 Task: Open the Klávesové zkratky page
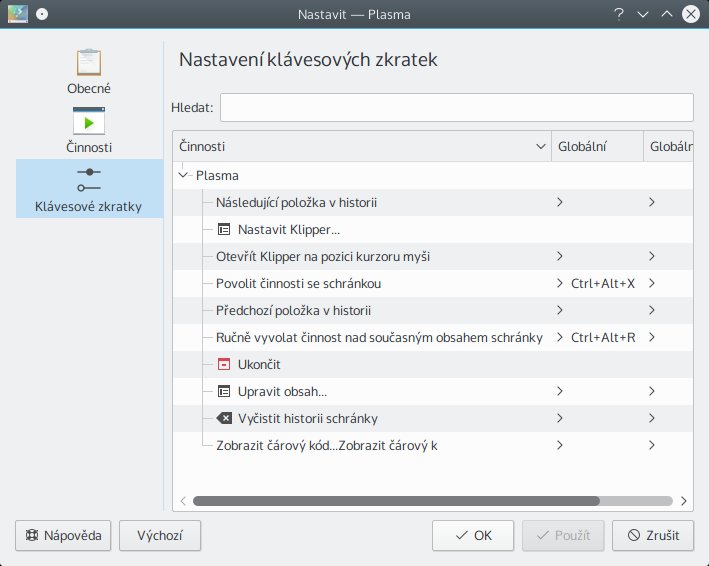89,189
